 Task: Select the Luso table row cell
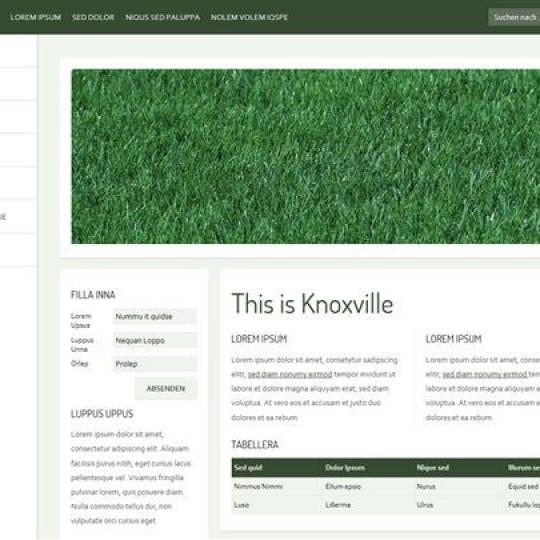pos(241,505)
